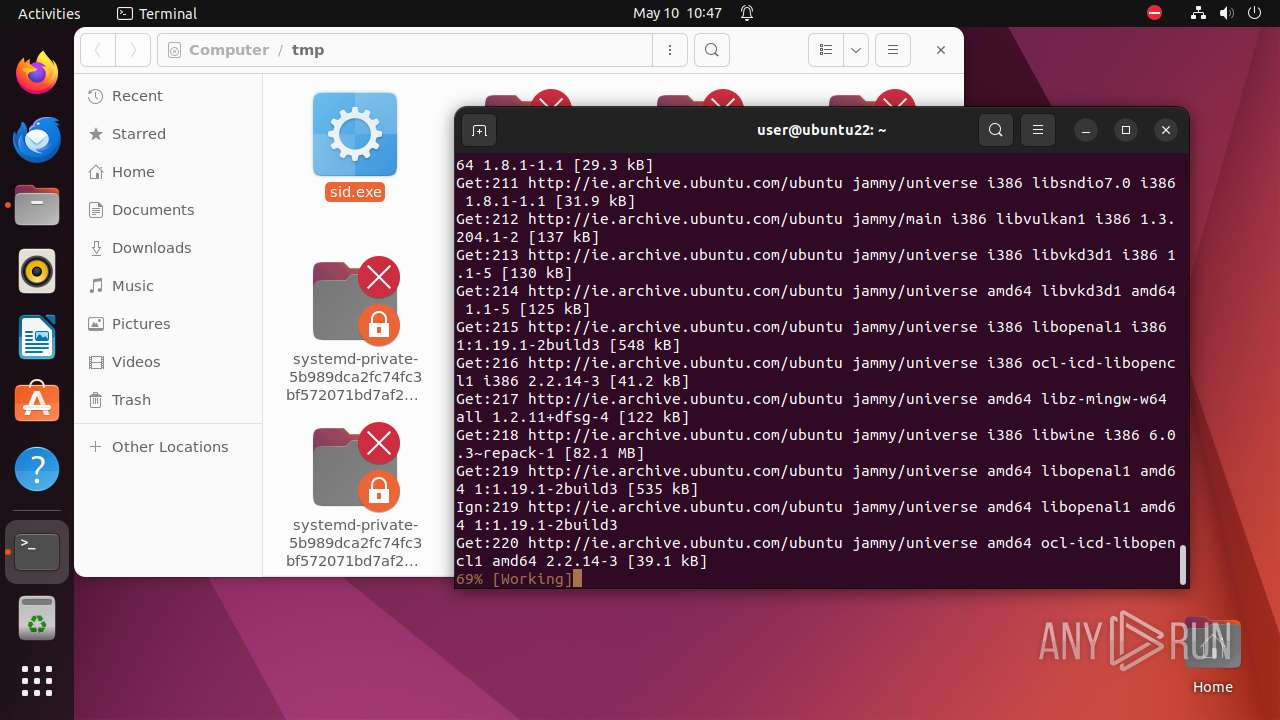Open the network status icon
The width and height of the screenshot is (1280, 720).
tap(1199, 14)
